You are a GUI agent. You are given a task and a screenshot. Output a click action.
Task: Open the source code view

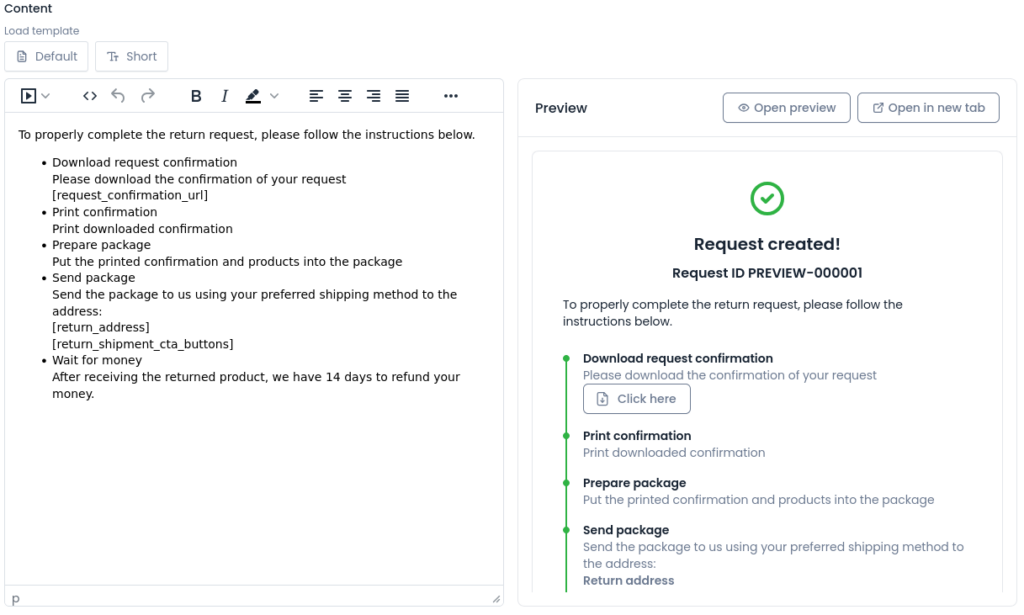[90, 96]
